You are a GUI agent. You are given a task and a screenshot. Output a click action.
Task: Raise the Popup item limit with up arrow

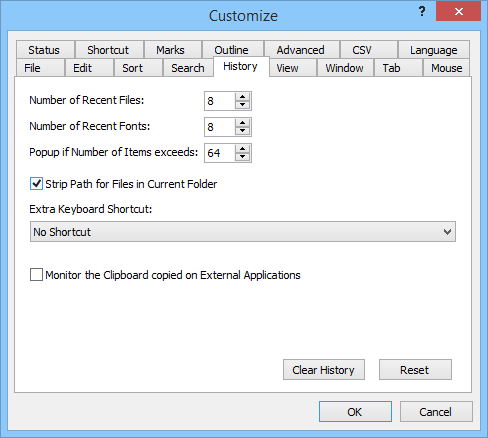(242, 149)
